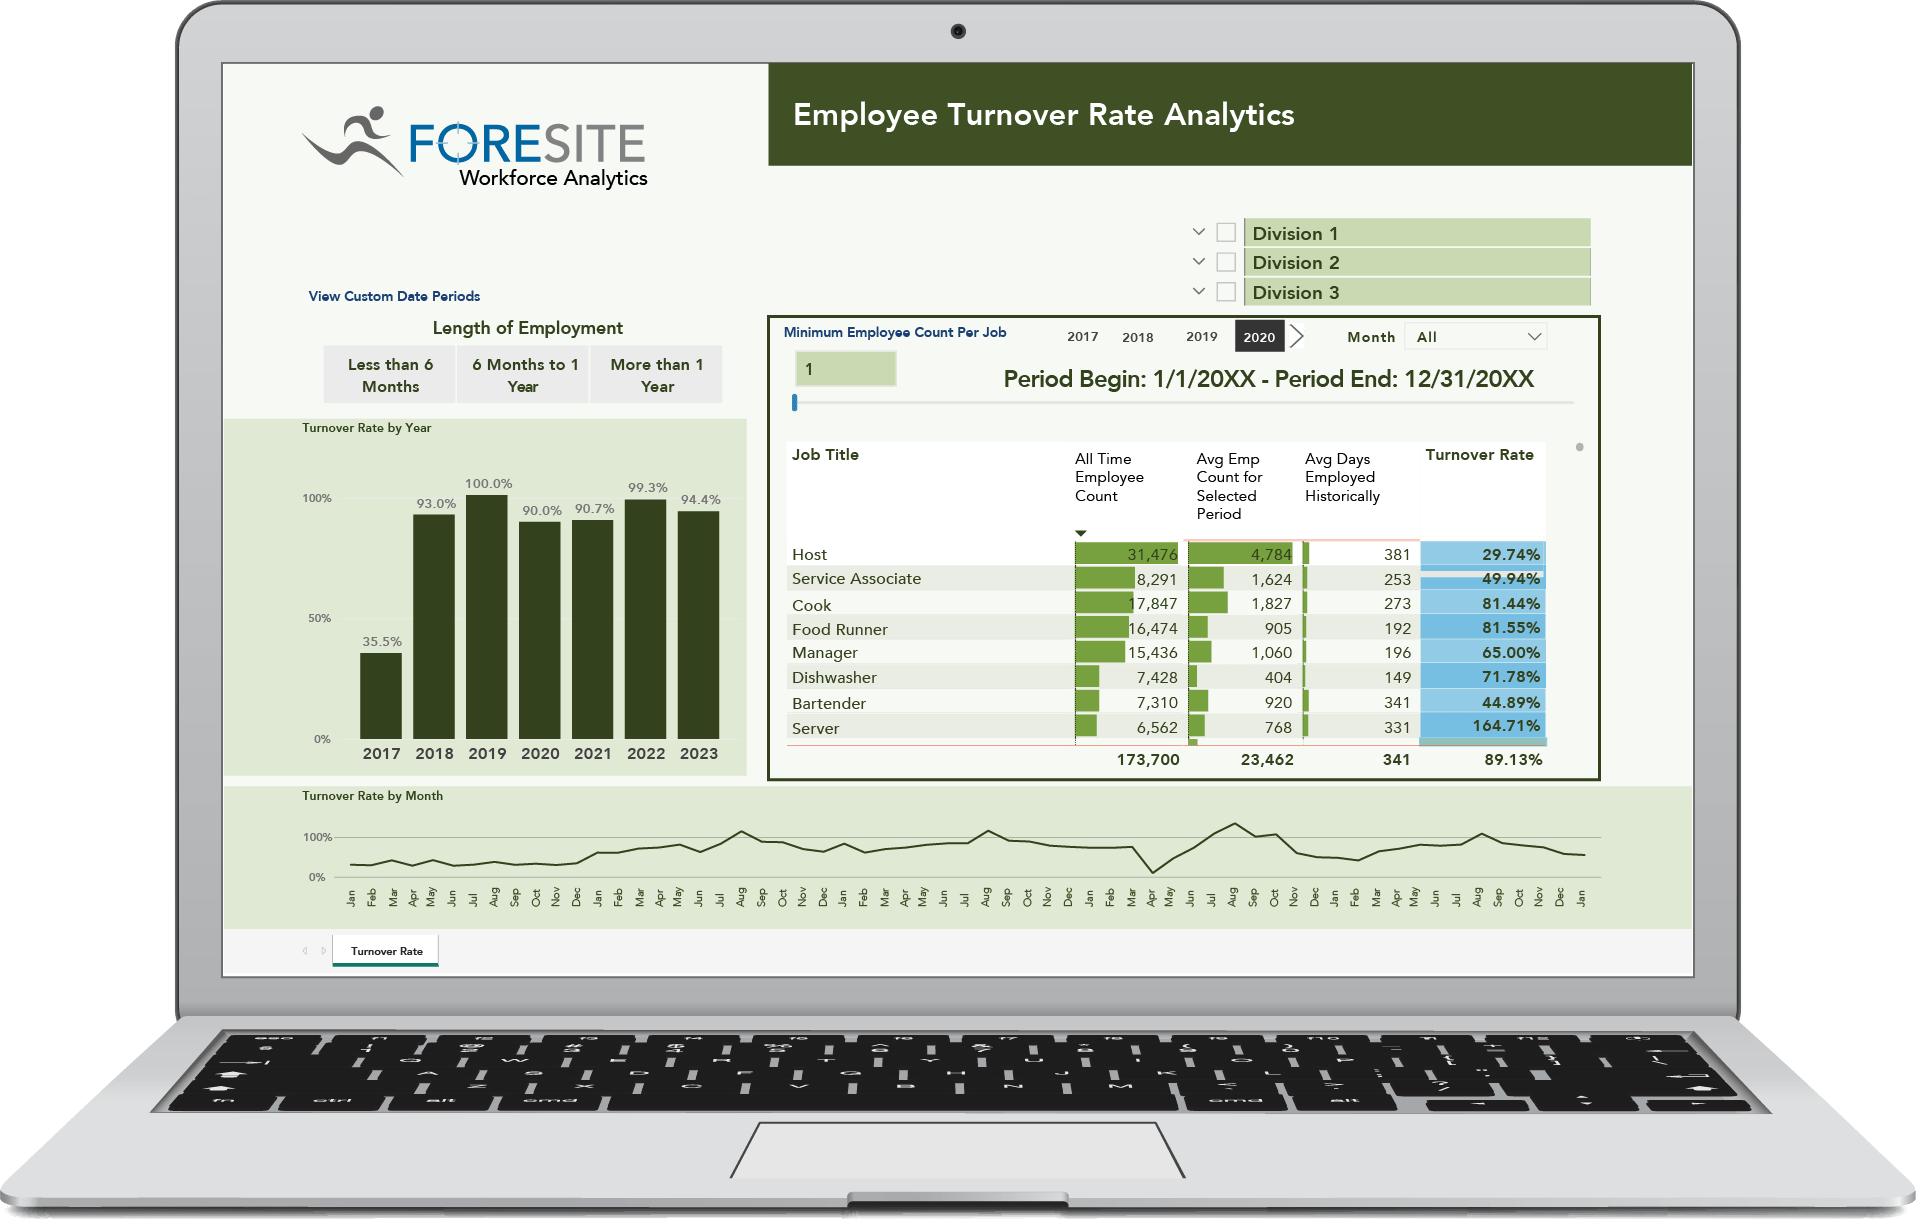Expand the Division 1 filter chevron
This screenshot has height=1220, width=1916.
point(1198,231)
